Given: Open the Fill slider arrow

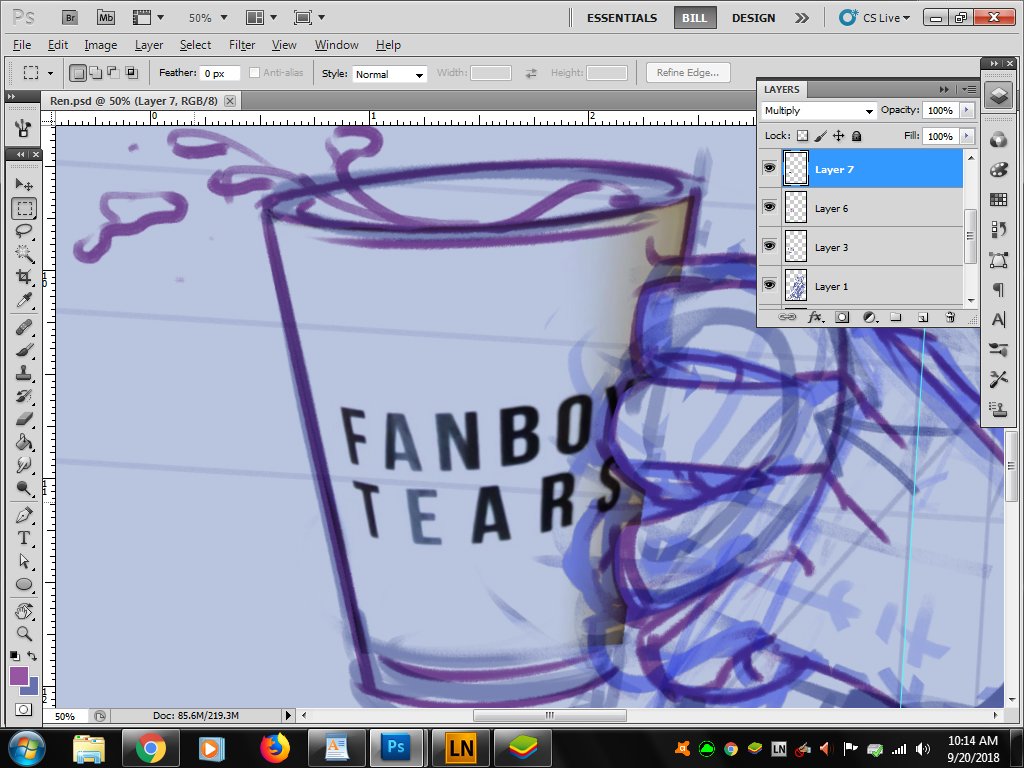Looking at the screenshot, I should click(x=967, y=136).
